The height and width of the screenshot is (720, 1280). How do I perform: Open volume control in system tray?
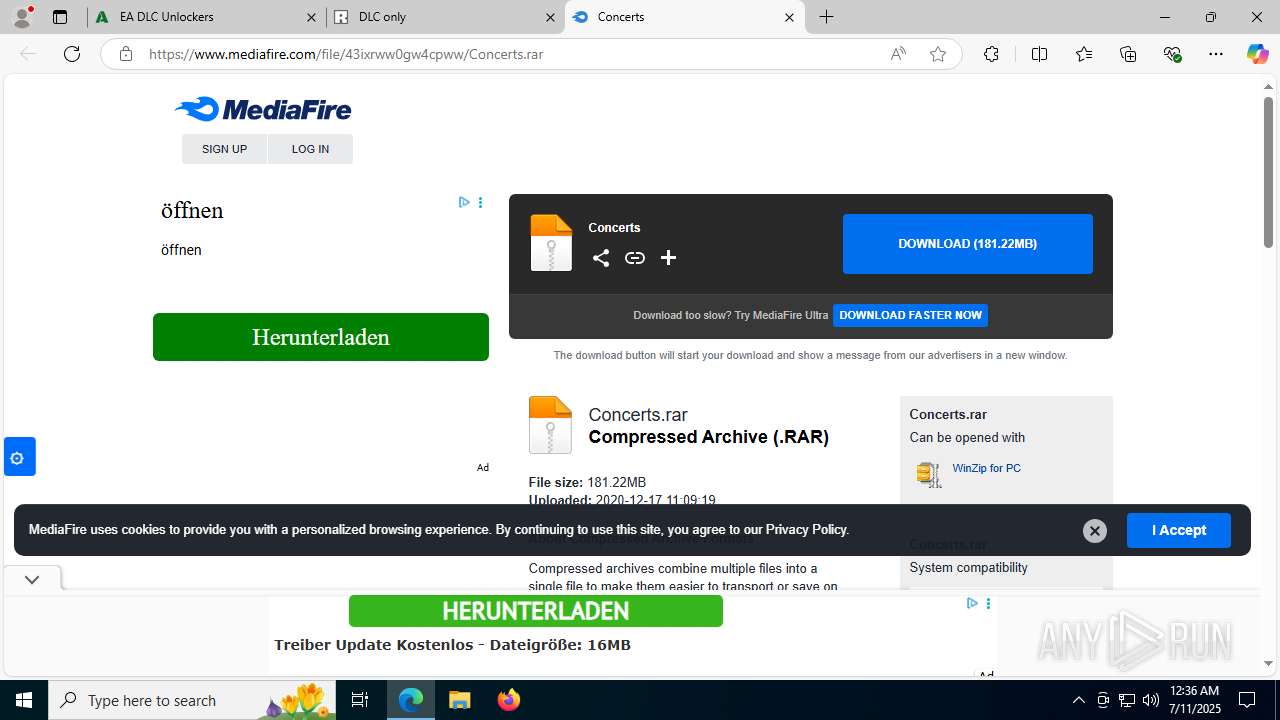(x=1151, y=700)
